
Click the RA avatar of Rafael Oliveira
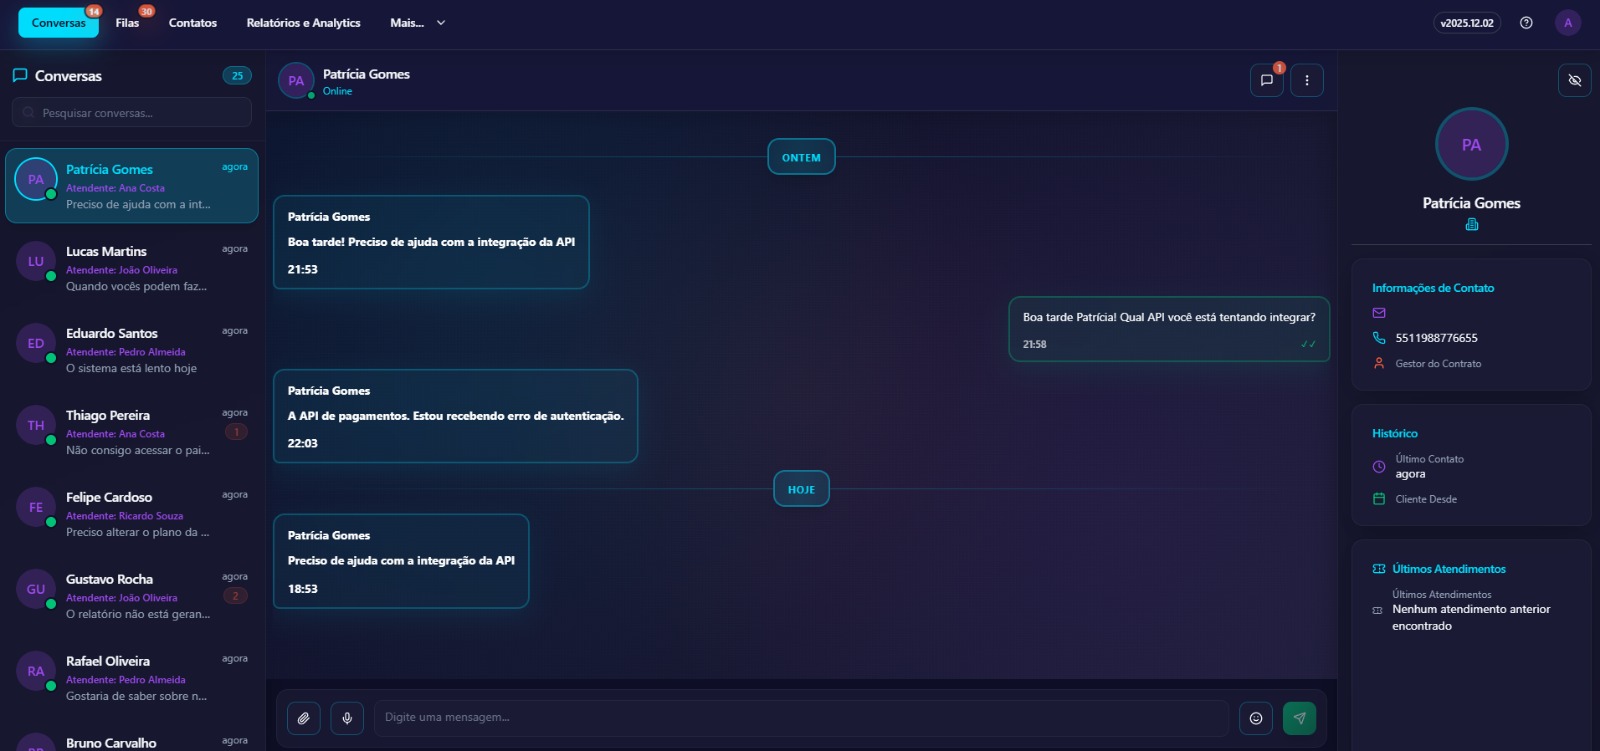[36, 671]
